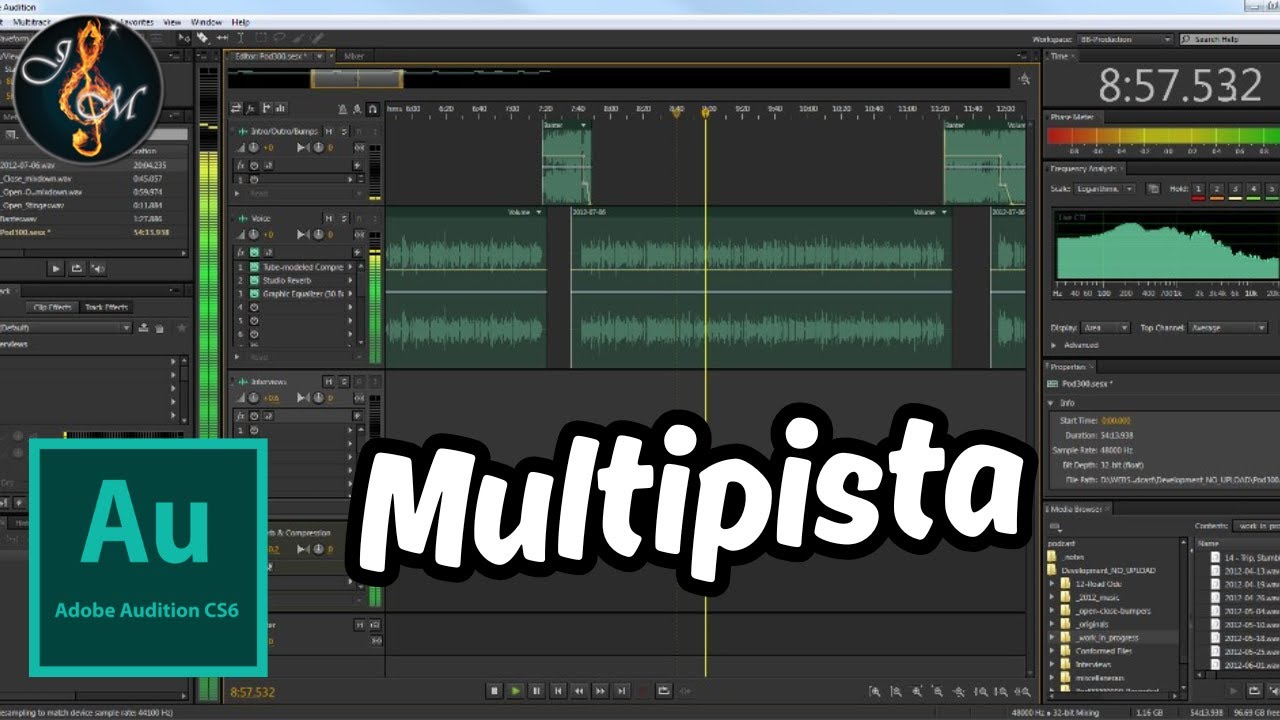This screenshot has height=720, width=1280.
Task: Select the Slip tool in toolbar
Action: pos(222,38)
